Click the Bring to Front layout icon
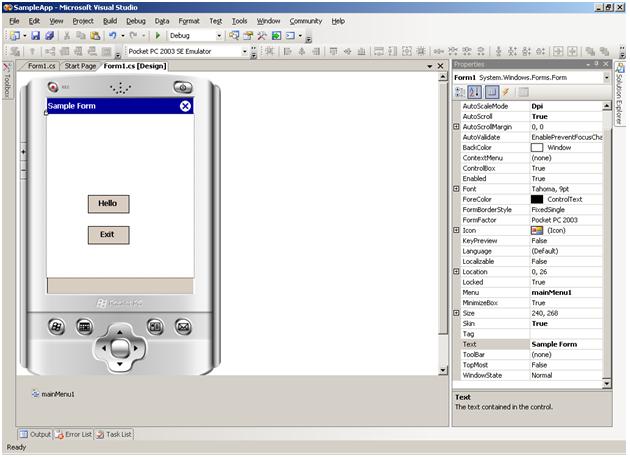630x457 pixels. click(x=590, y=51)
